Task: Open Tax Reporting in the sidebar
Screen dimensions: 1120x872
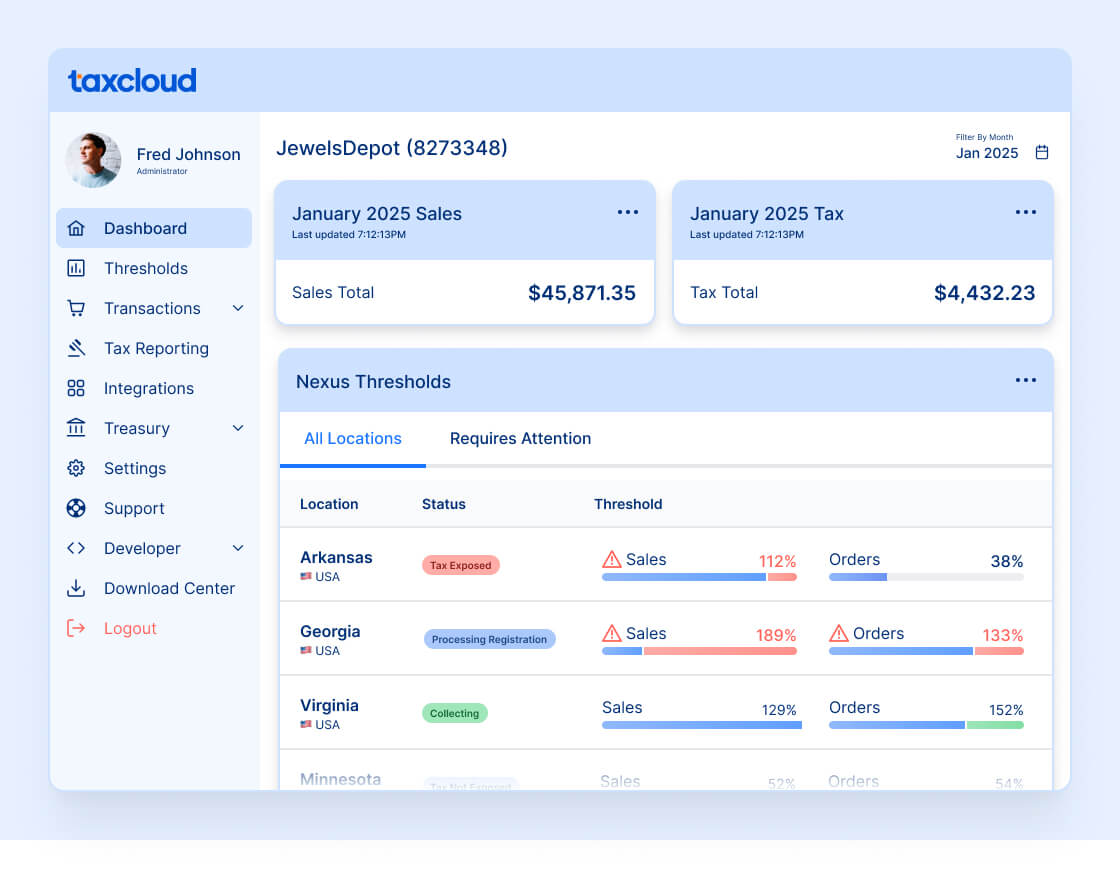Action: pos(154,349)
